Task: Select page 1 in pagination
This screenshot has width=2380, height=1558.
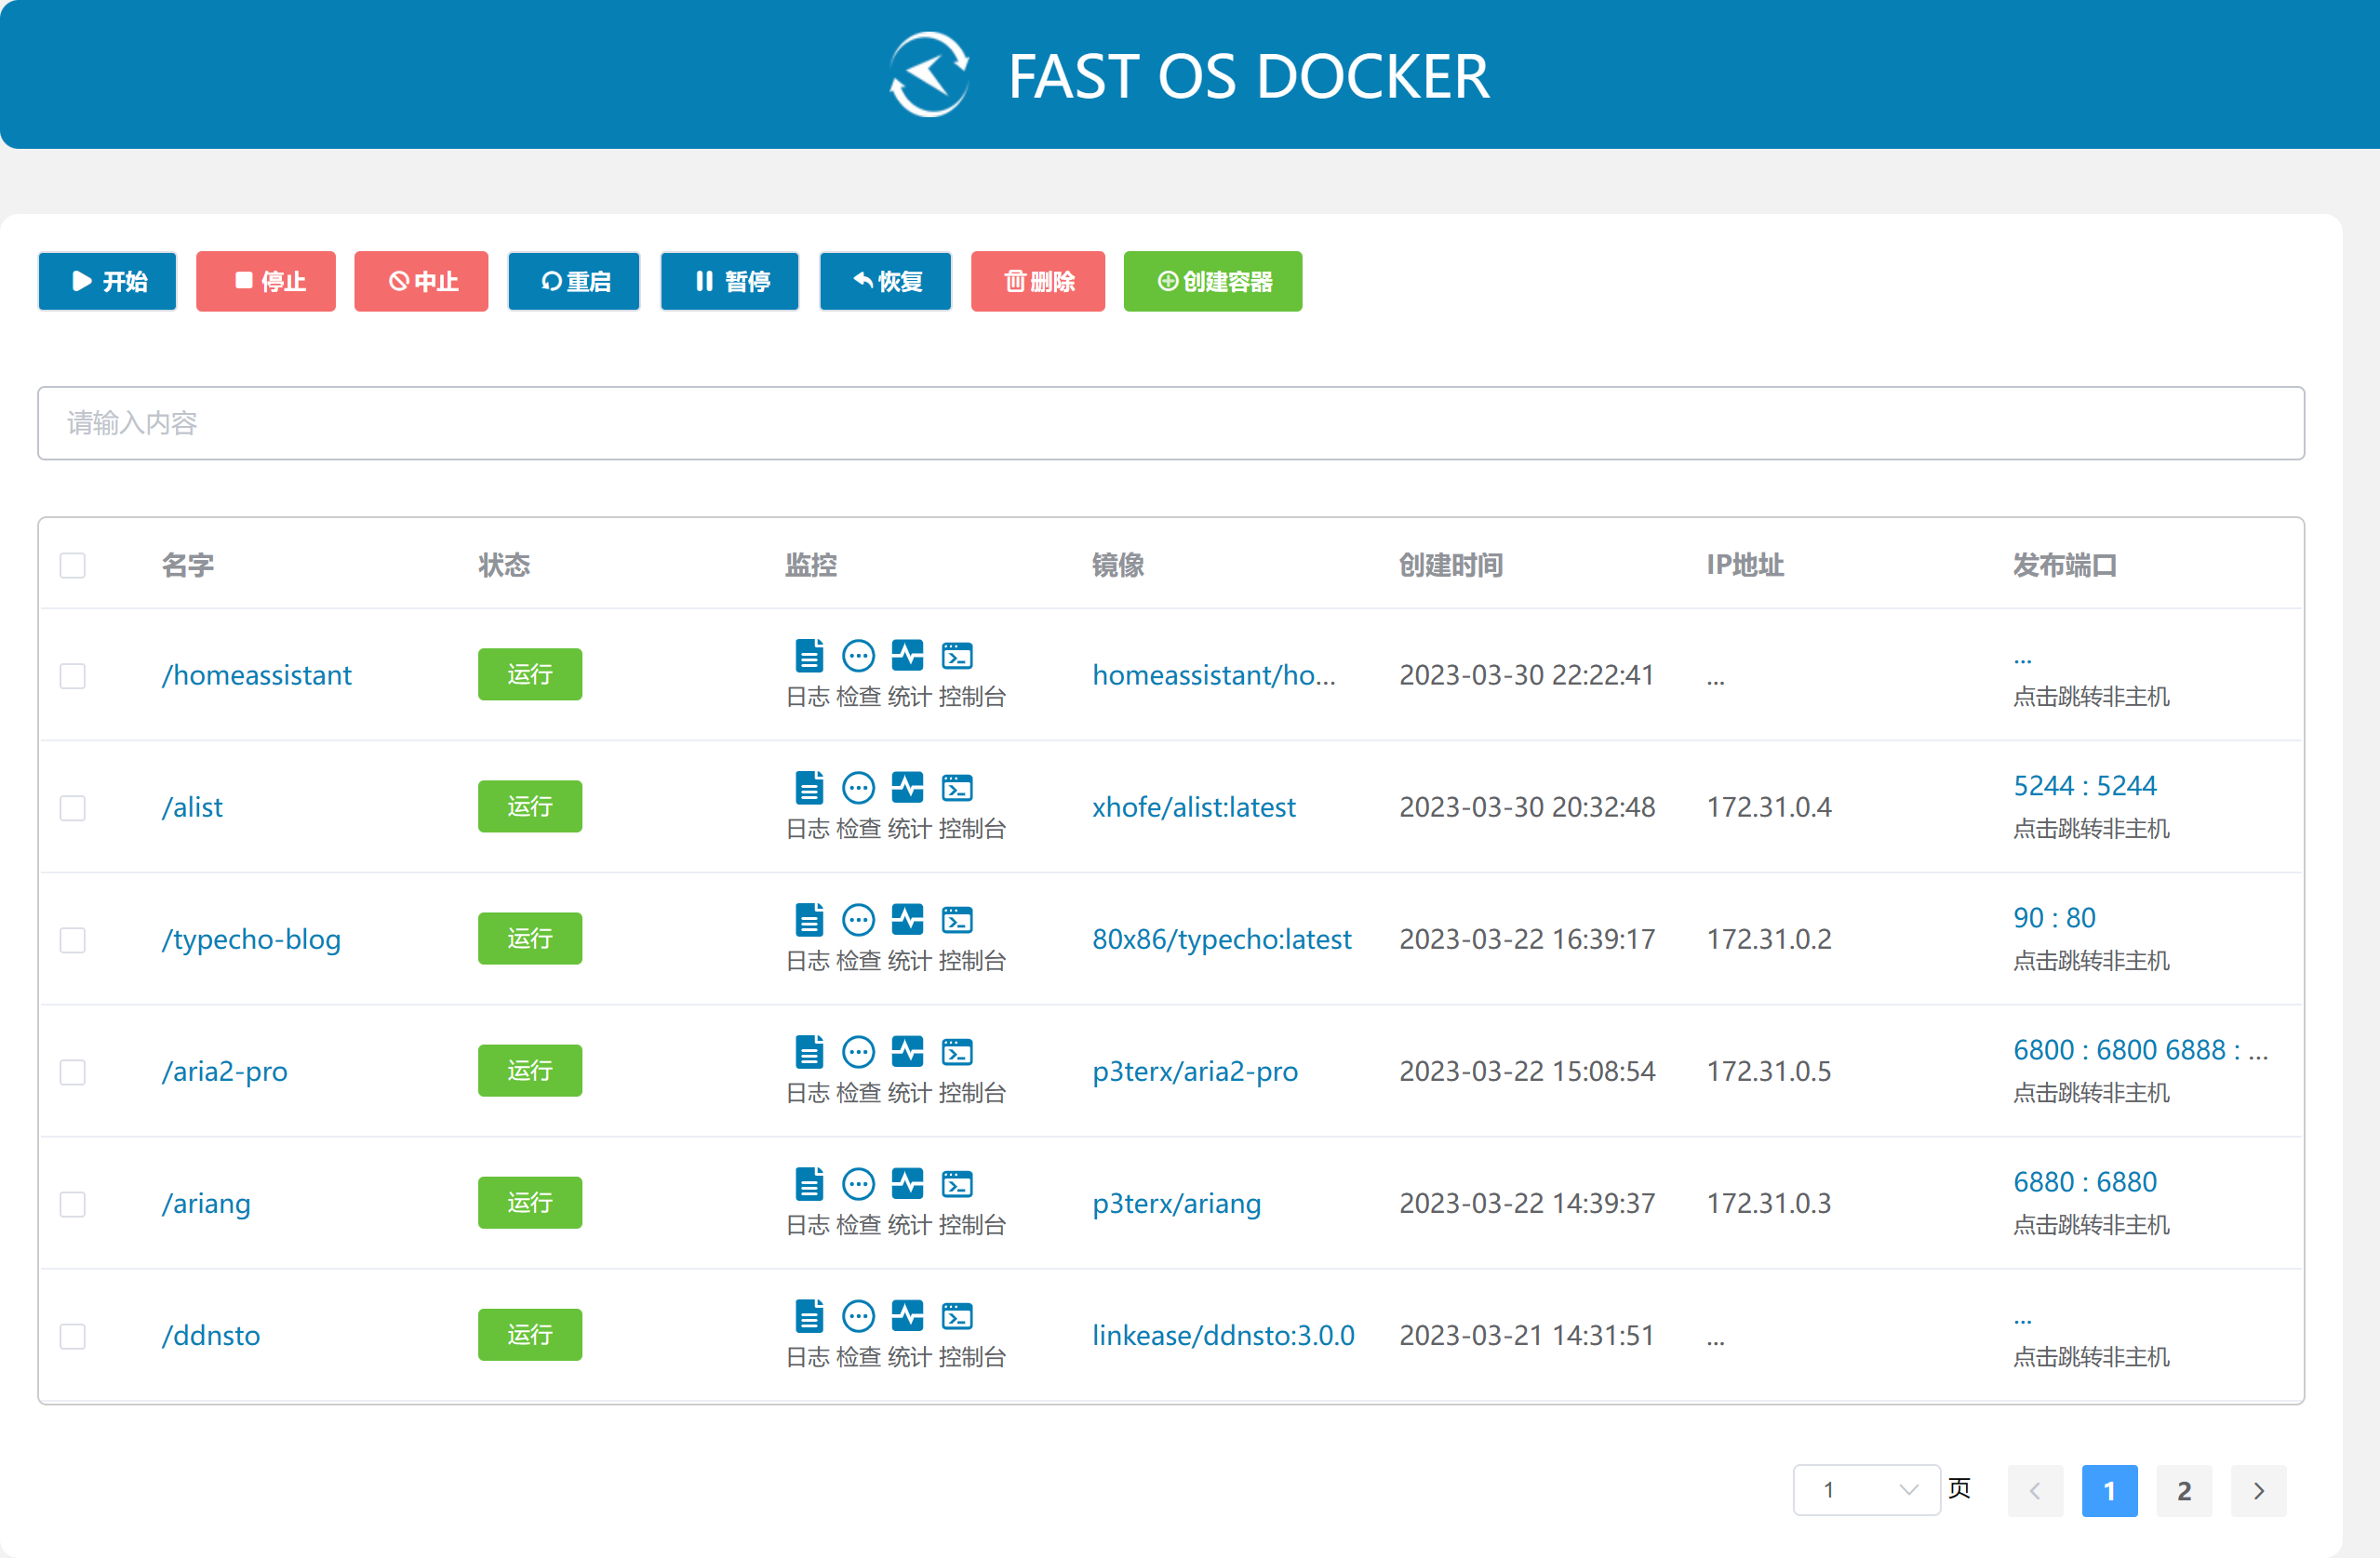Action: [x=2109, y=1490]
